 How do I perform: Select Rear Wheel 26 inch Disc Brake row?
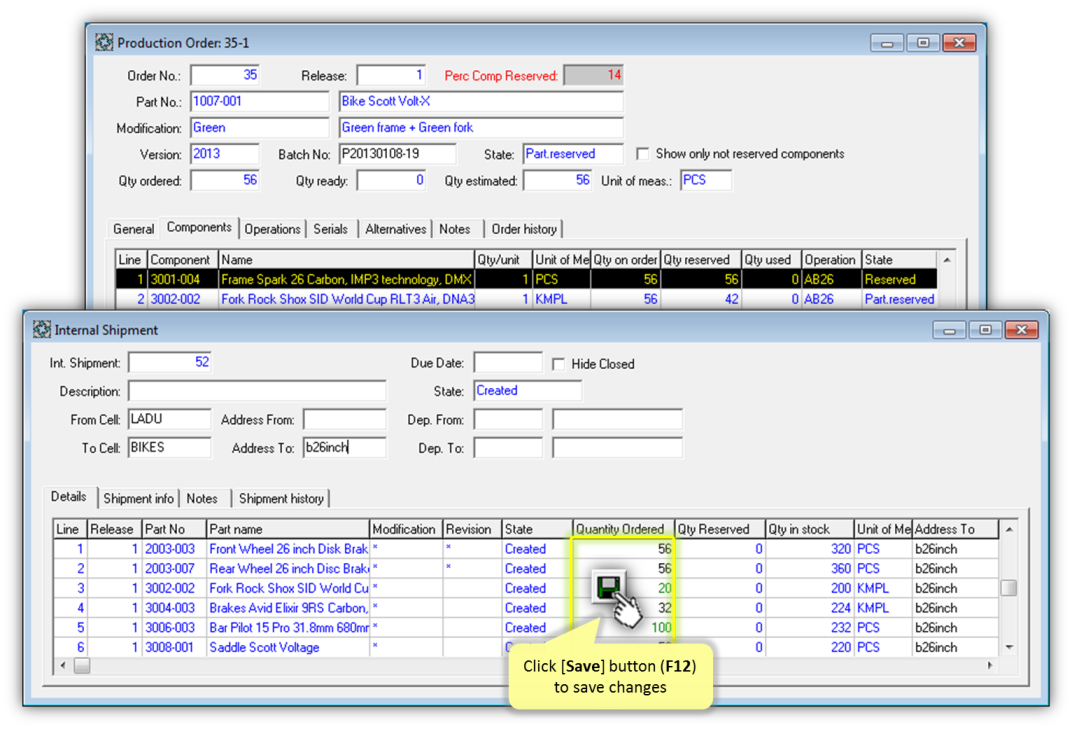[526, 569]
